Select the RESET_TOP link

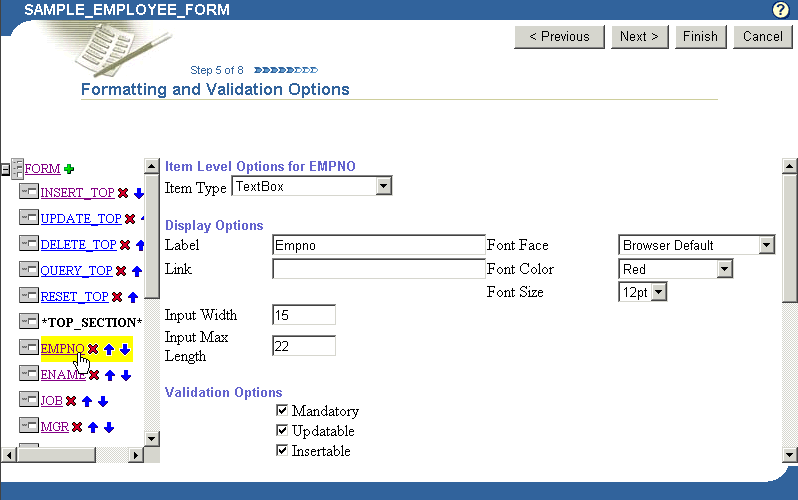[74, 296]
